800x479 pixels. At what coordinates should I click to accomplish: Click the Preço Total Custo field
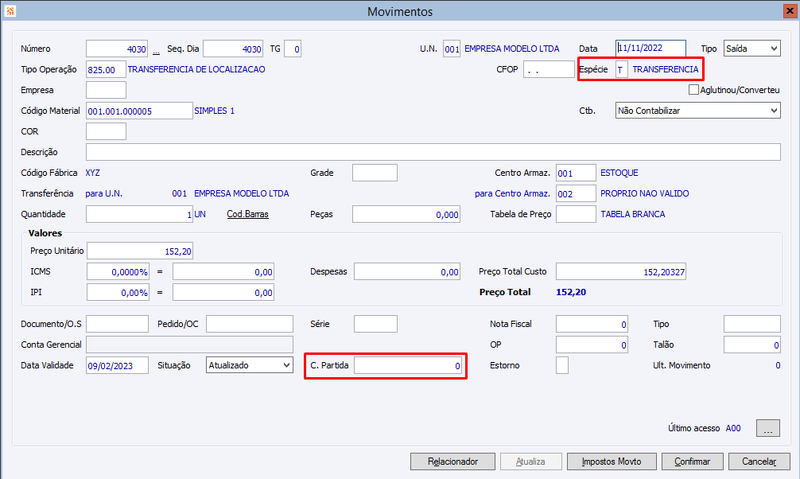pos(621,272)
